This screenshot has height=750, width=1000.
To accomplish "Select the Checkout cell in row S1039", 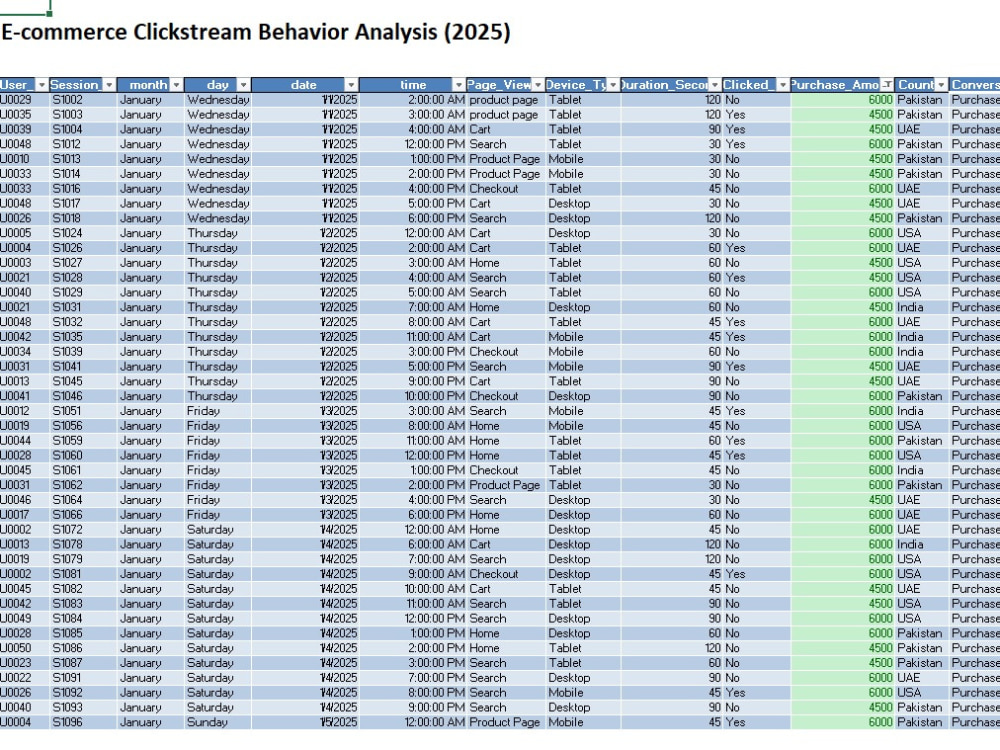I will (x=506, y=352).
